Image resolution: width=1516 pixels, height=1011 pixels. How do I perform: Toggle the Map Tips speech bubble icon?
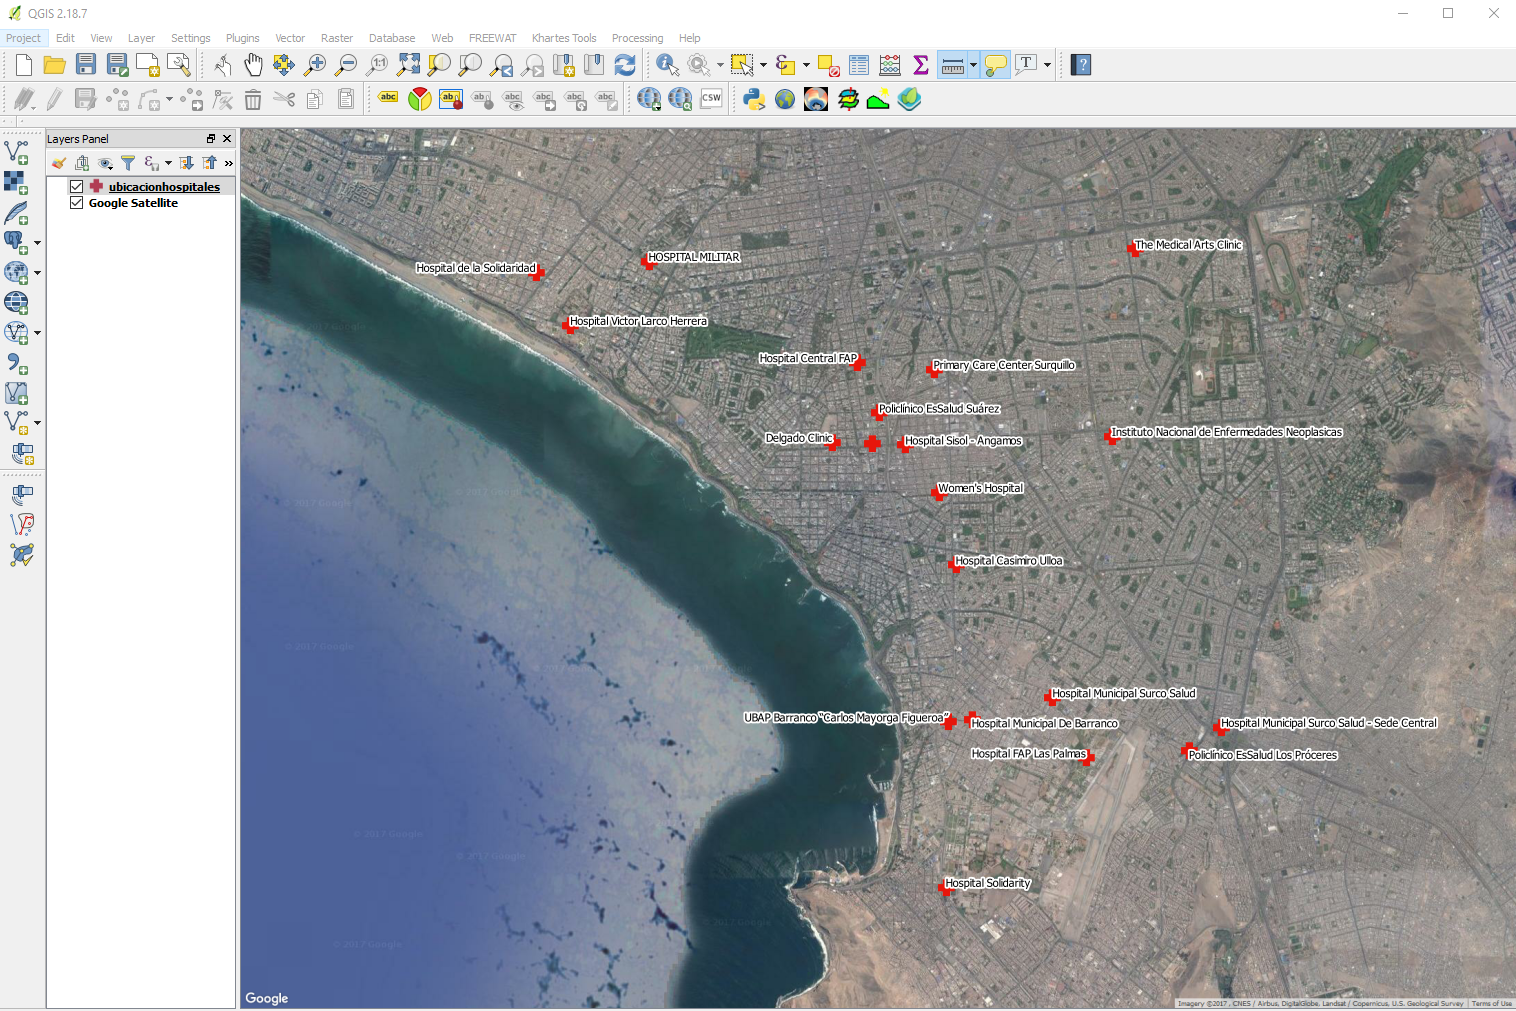coord(996,65)
